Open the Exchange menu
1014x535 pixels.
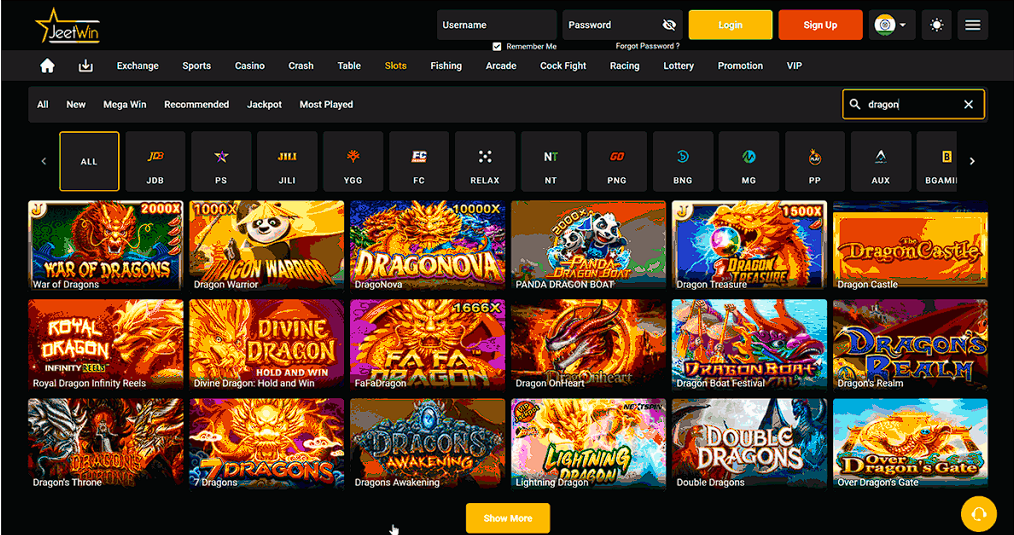pos(138,66)
